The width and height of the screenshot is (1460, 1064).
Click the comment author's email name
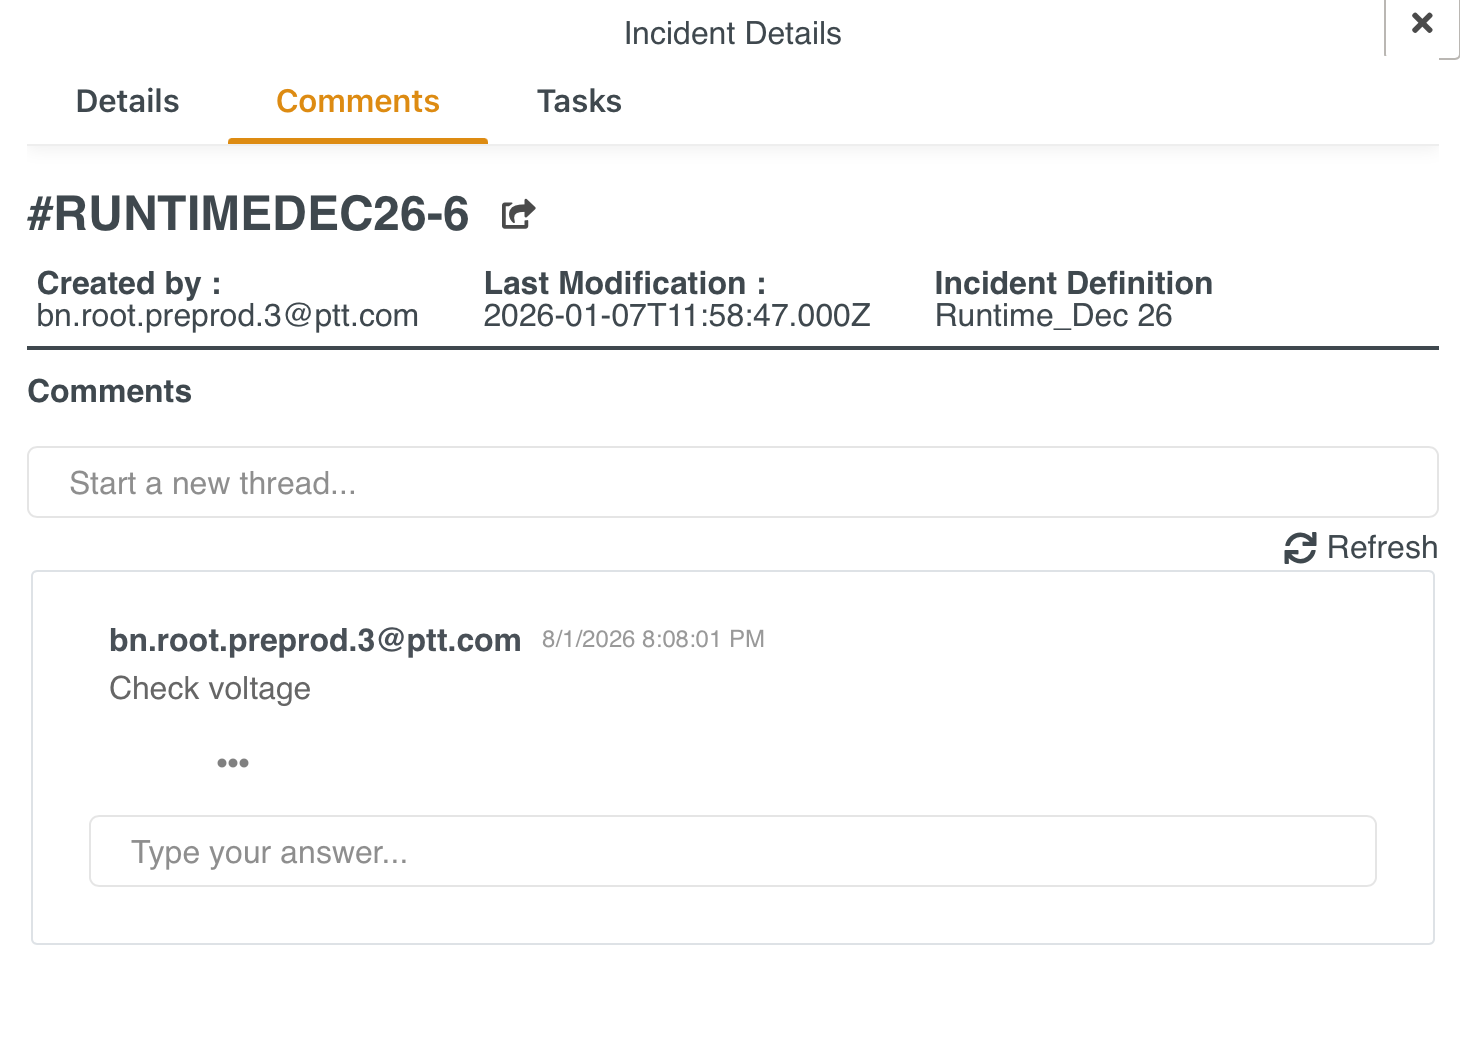coord(315,640)
